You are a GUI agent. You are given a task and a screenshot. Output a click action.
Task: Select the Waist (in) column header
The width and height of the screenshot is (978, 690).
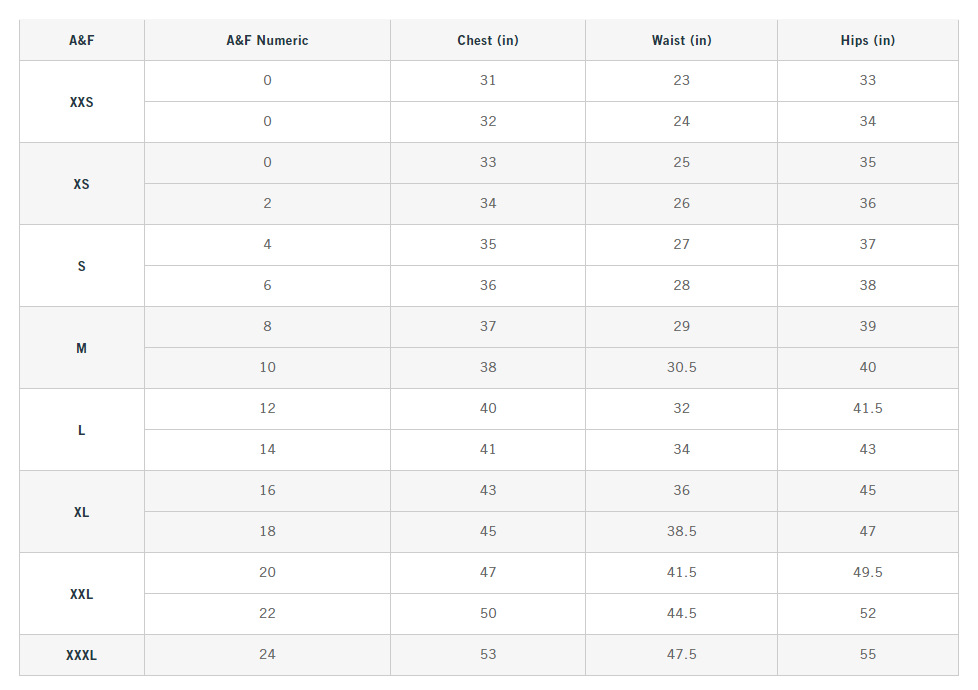[681, 41]
